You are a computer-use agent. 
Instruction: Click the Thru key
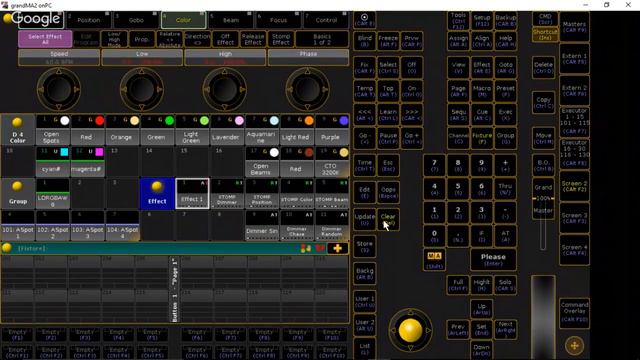click(x=505, y=189)
